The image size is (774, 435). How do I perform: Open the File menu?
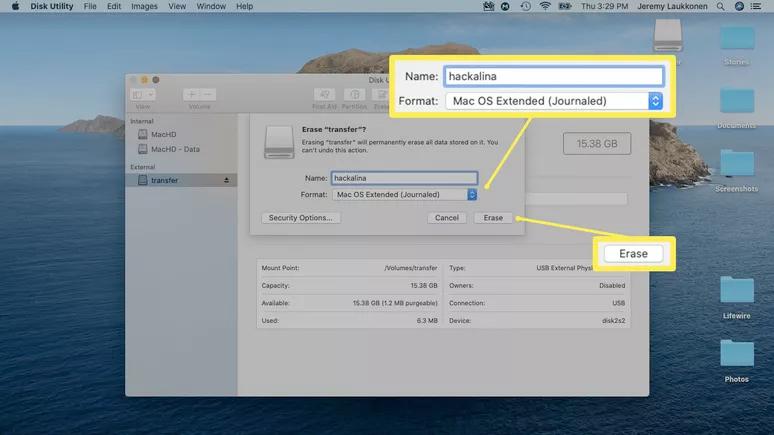pos(90,6)
